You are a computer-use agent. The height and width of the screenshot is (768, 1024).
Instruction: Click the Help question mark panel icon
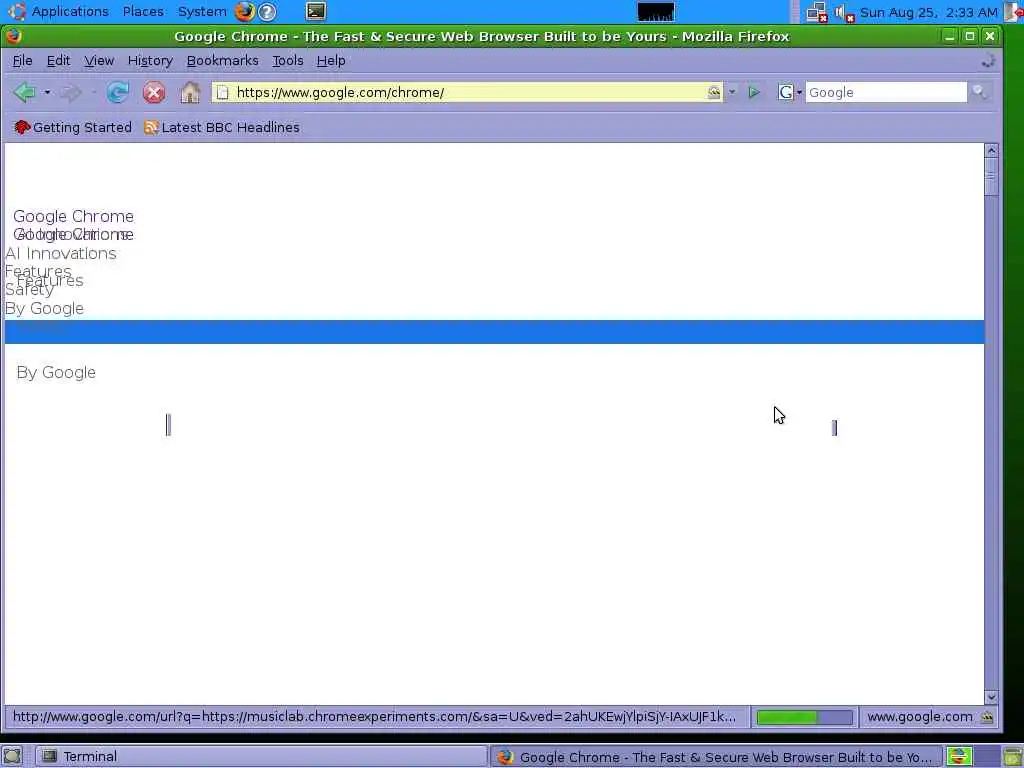267,12
